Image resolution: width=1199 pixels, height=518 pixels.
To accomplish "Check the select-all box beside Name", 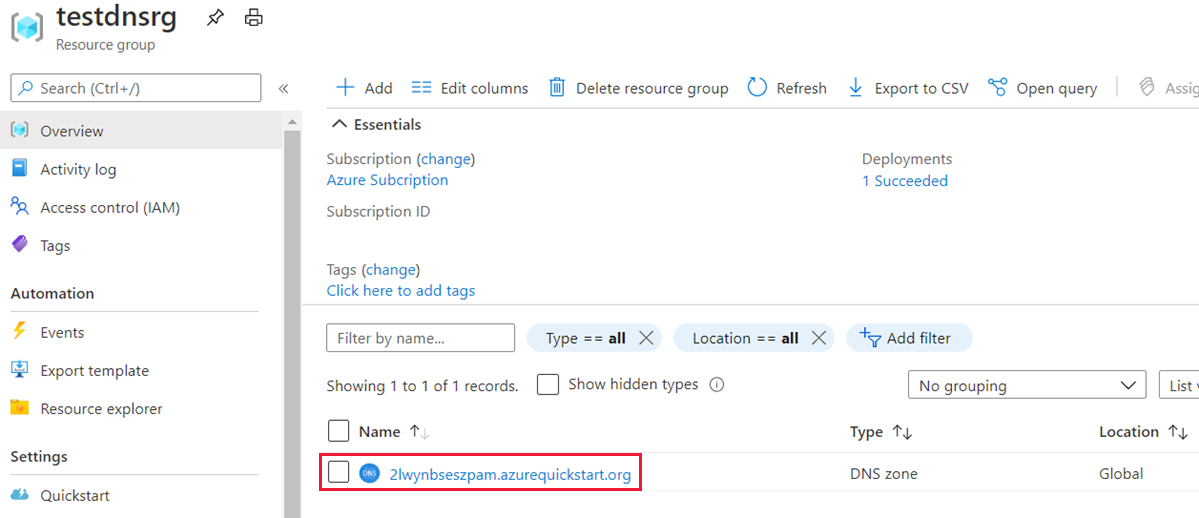I will click(x=339, y=431).
